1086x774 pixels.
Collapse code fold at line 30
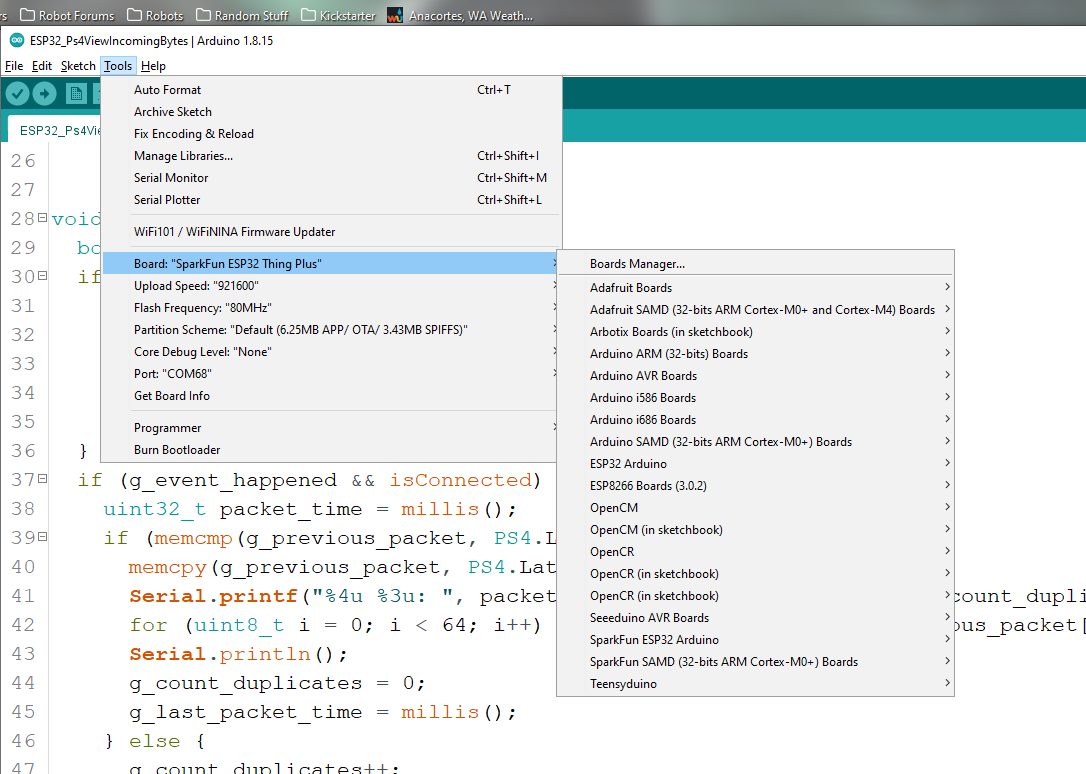point(42,276)
